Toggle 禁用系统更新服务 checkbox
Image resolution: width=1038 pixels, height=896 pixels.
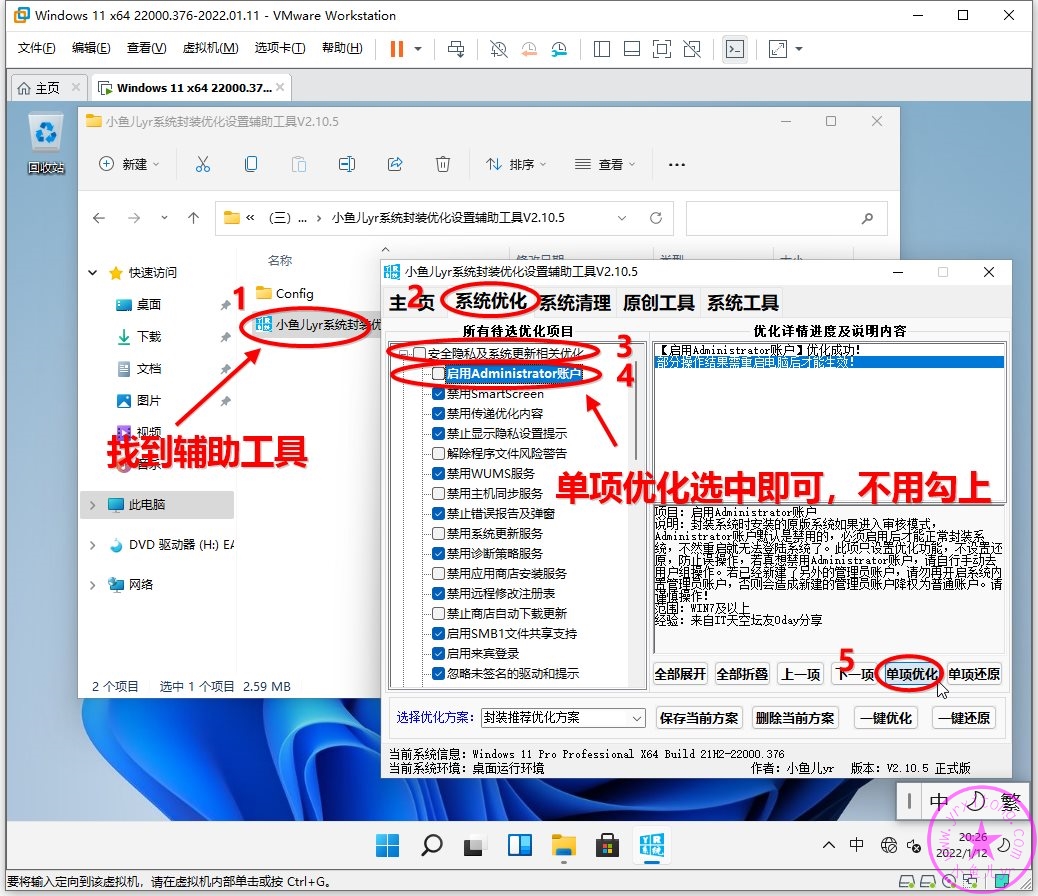coord(438,533)
